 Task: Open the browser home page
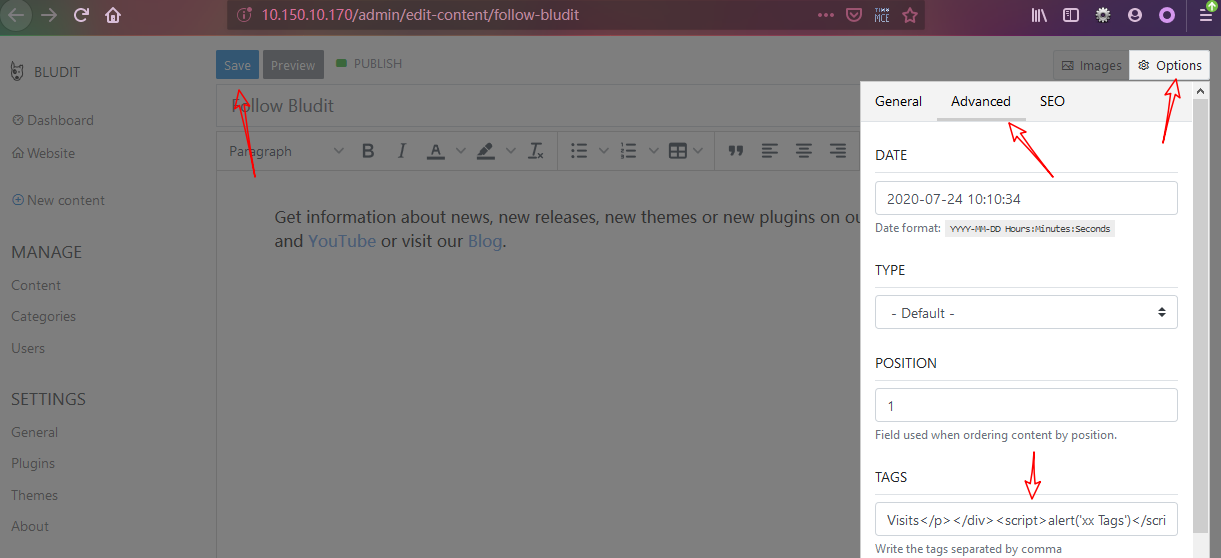[x=113, y=15]
